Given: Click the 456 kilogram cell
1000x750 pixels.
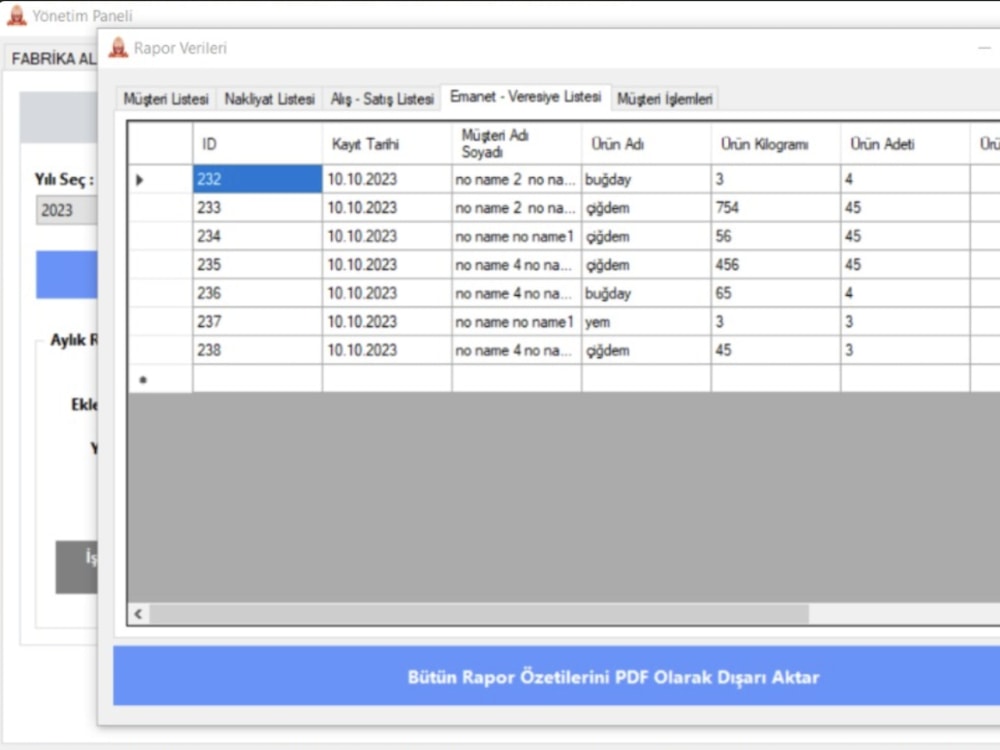Looking at the screenshot, I should click(x=776, y=265).
